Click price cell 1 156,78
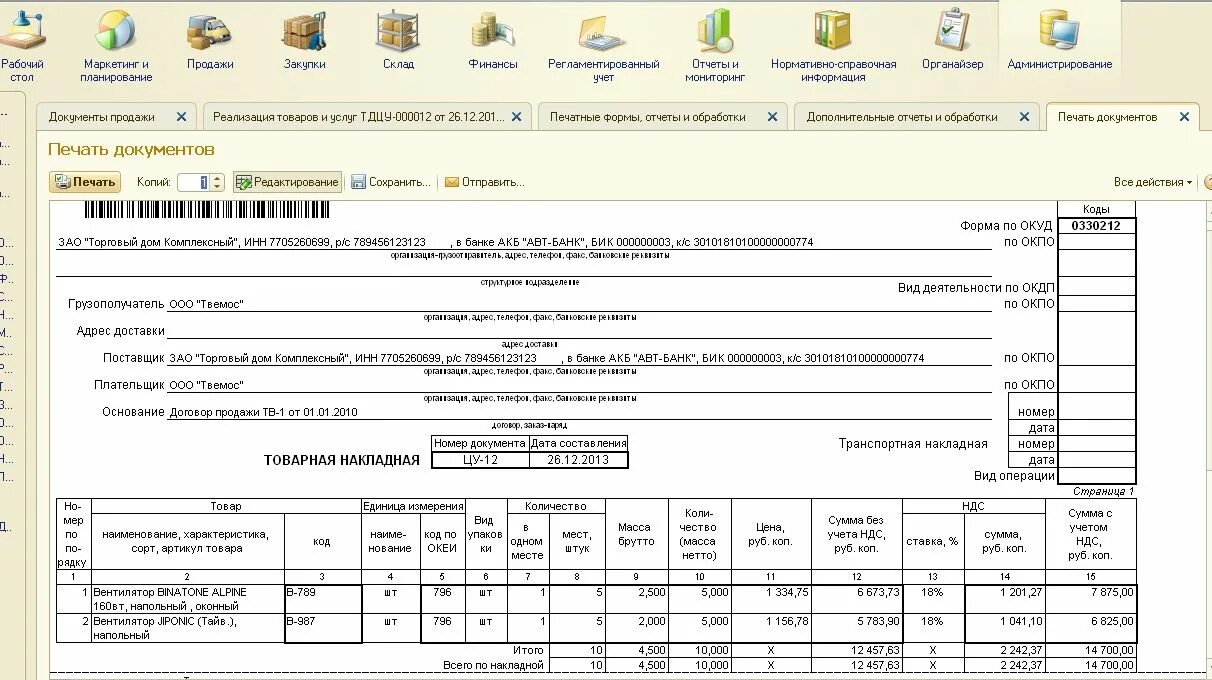Screen dimensions: 1212x680 tap(770, 627)
